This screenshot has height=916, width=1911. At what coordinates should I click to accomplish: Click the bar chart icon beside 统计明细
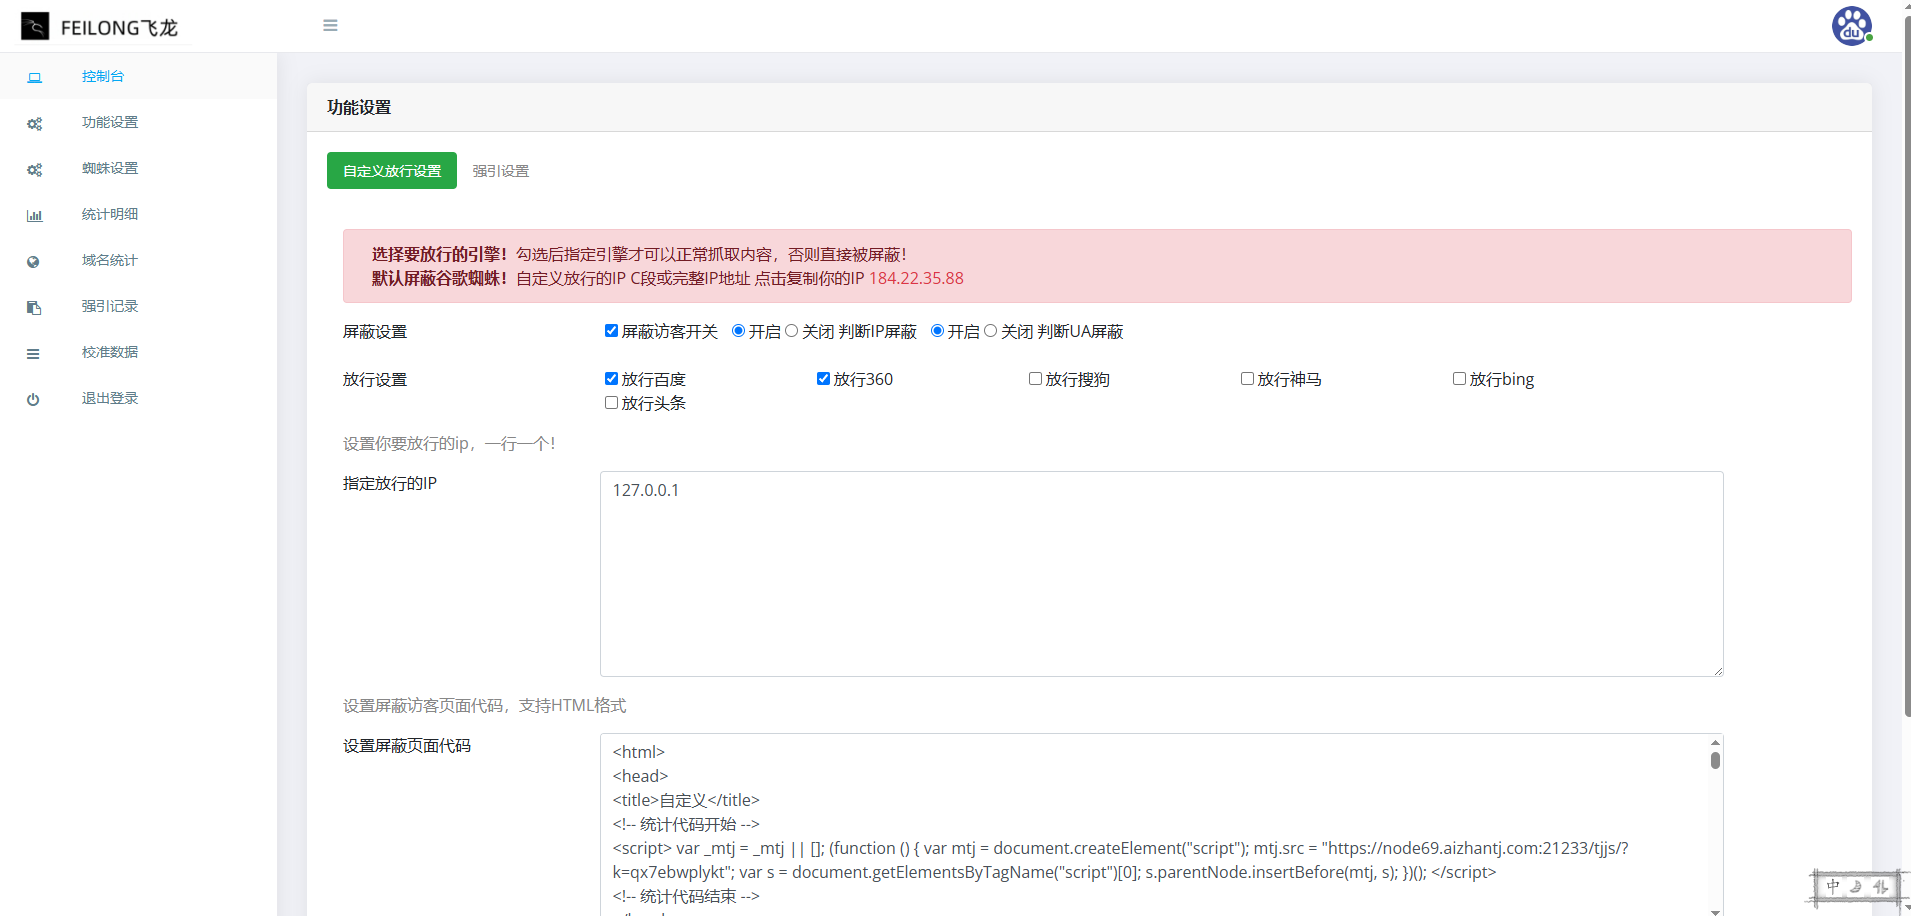click(x=34, y=215)
